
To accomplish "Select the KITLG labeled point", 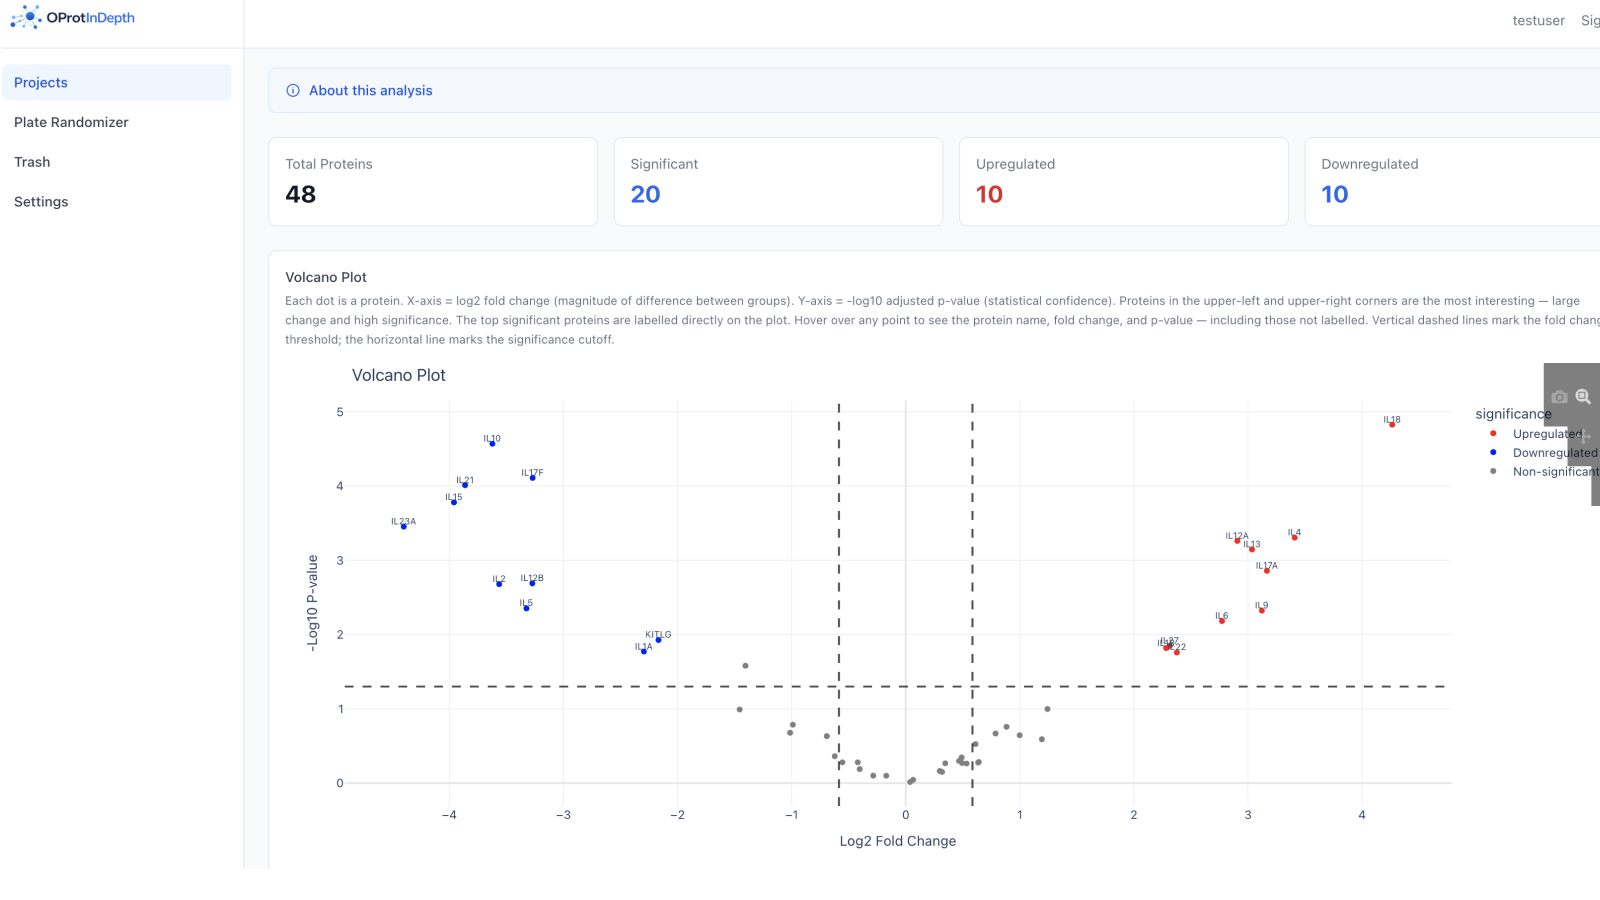I will [x=659, y=641].
